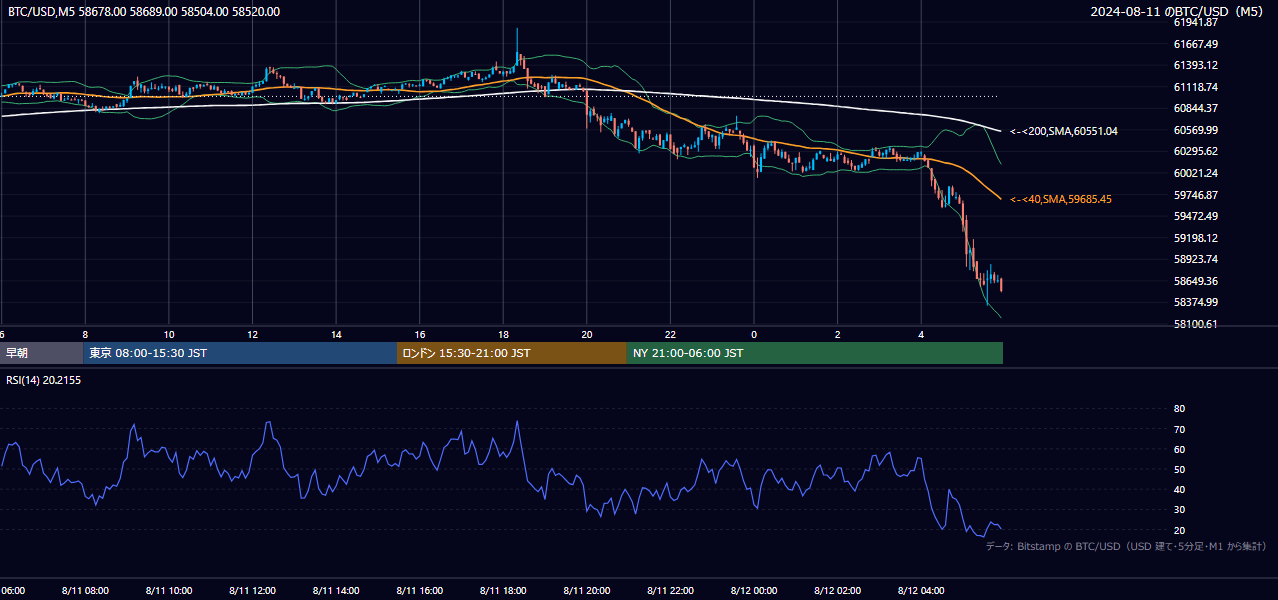This screenshot has width=1278, height=600.
Task: Click price axis value 58649.36
Action: 1195,281
